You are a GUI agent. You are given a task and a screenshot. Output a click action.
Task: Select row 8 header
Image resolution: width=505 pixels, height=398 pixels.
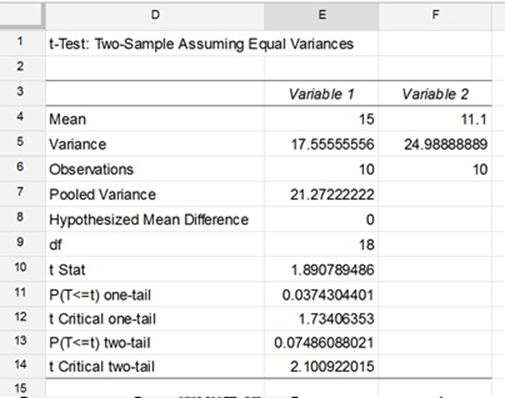tap(21, 218)
